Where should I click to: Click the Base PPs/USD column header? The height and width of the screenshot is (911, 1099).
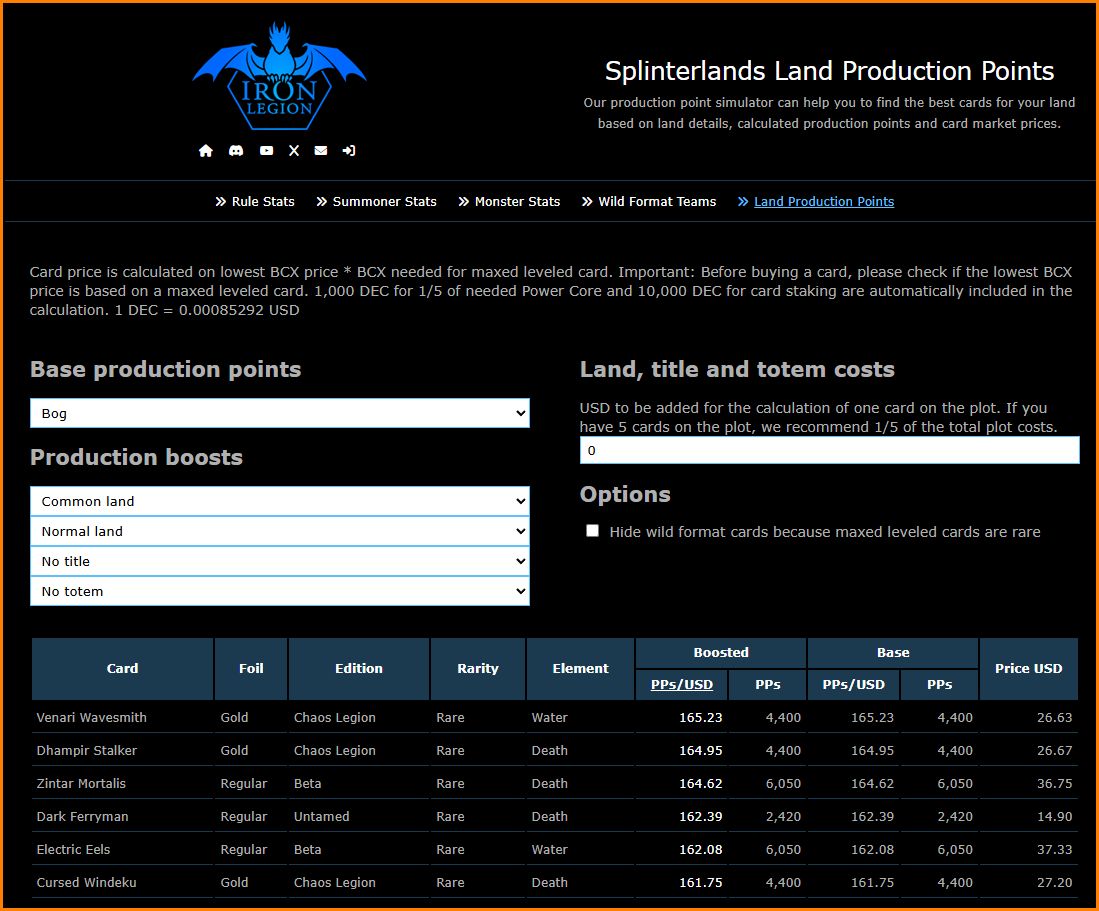853,685
